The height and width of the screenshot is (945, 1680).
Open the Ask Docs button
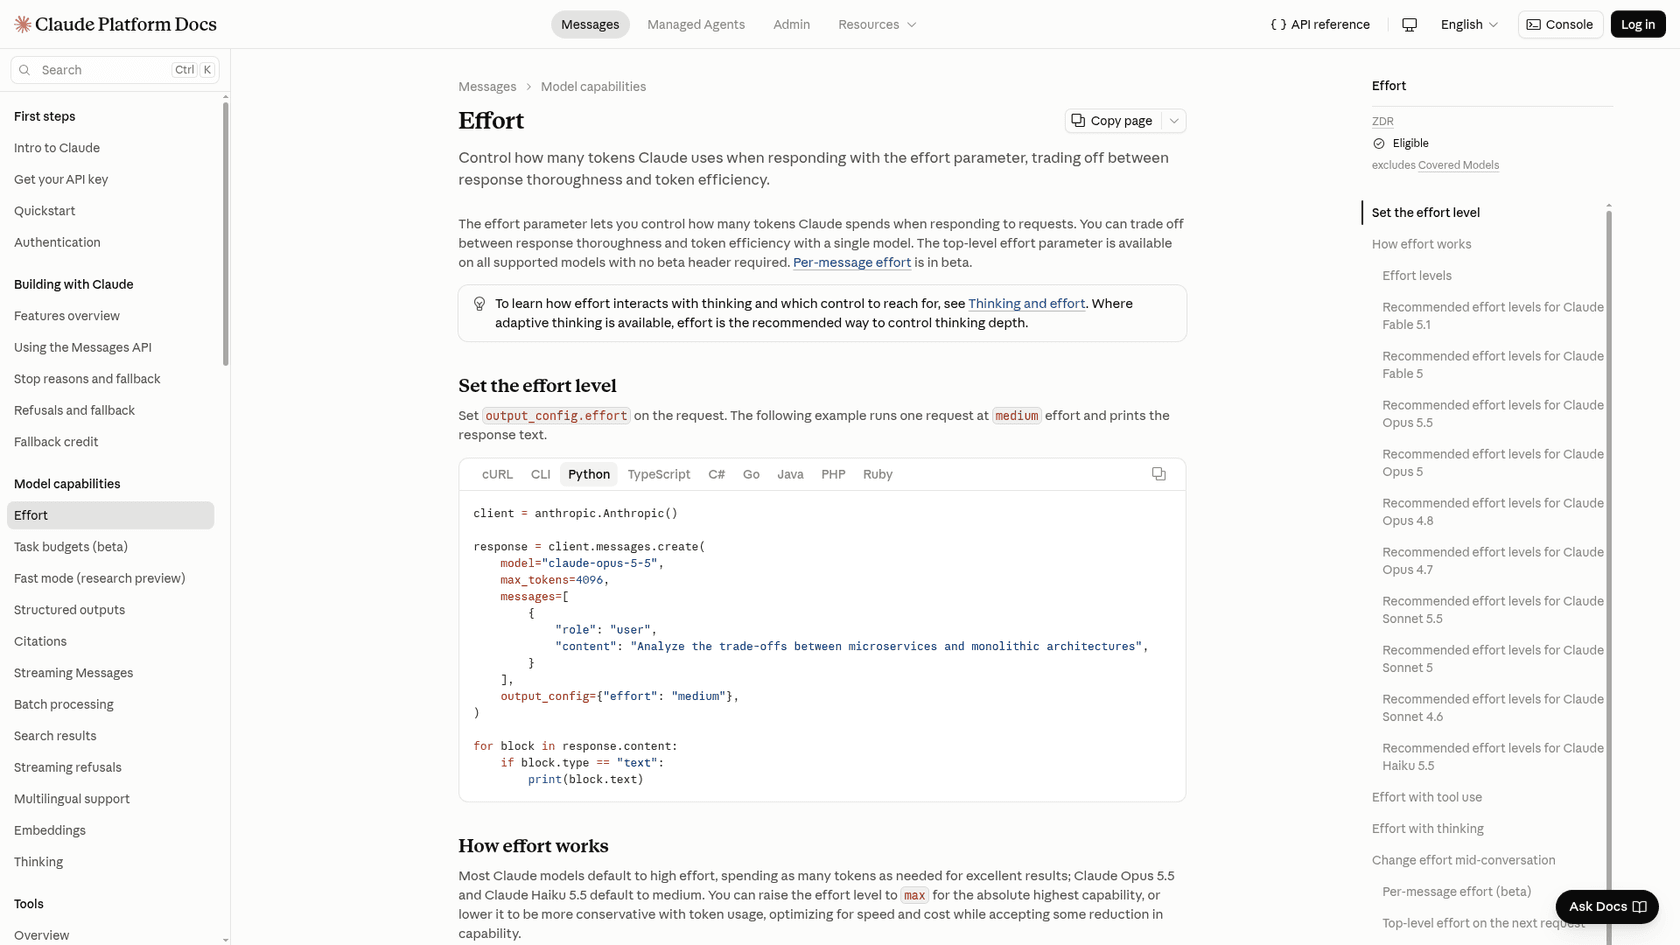1607,906
